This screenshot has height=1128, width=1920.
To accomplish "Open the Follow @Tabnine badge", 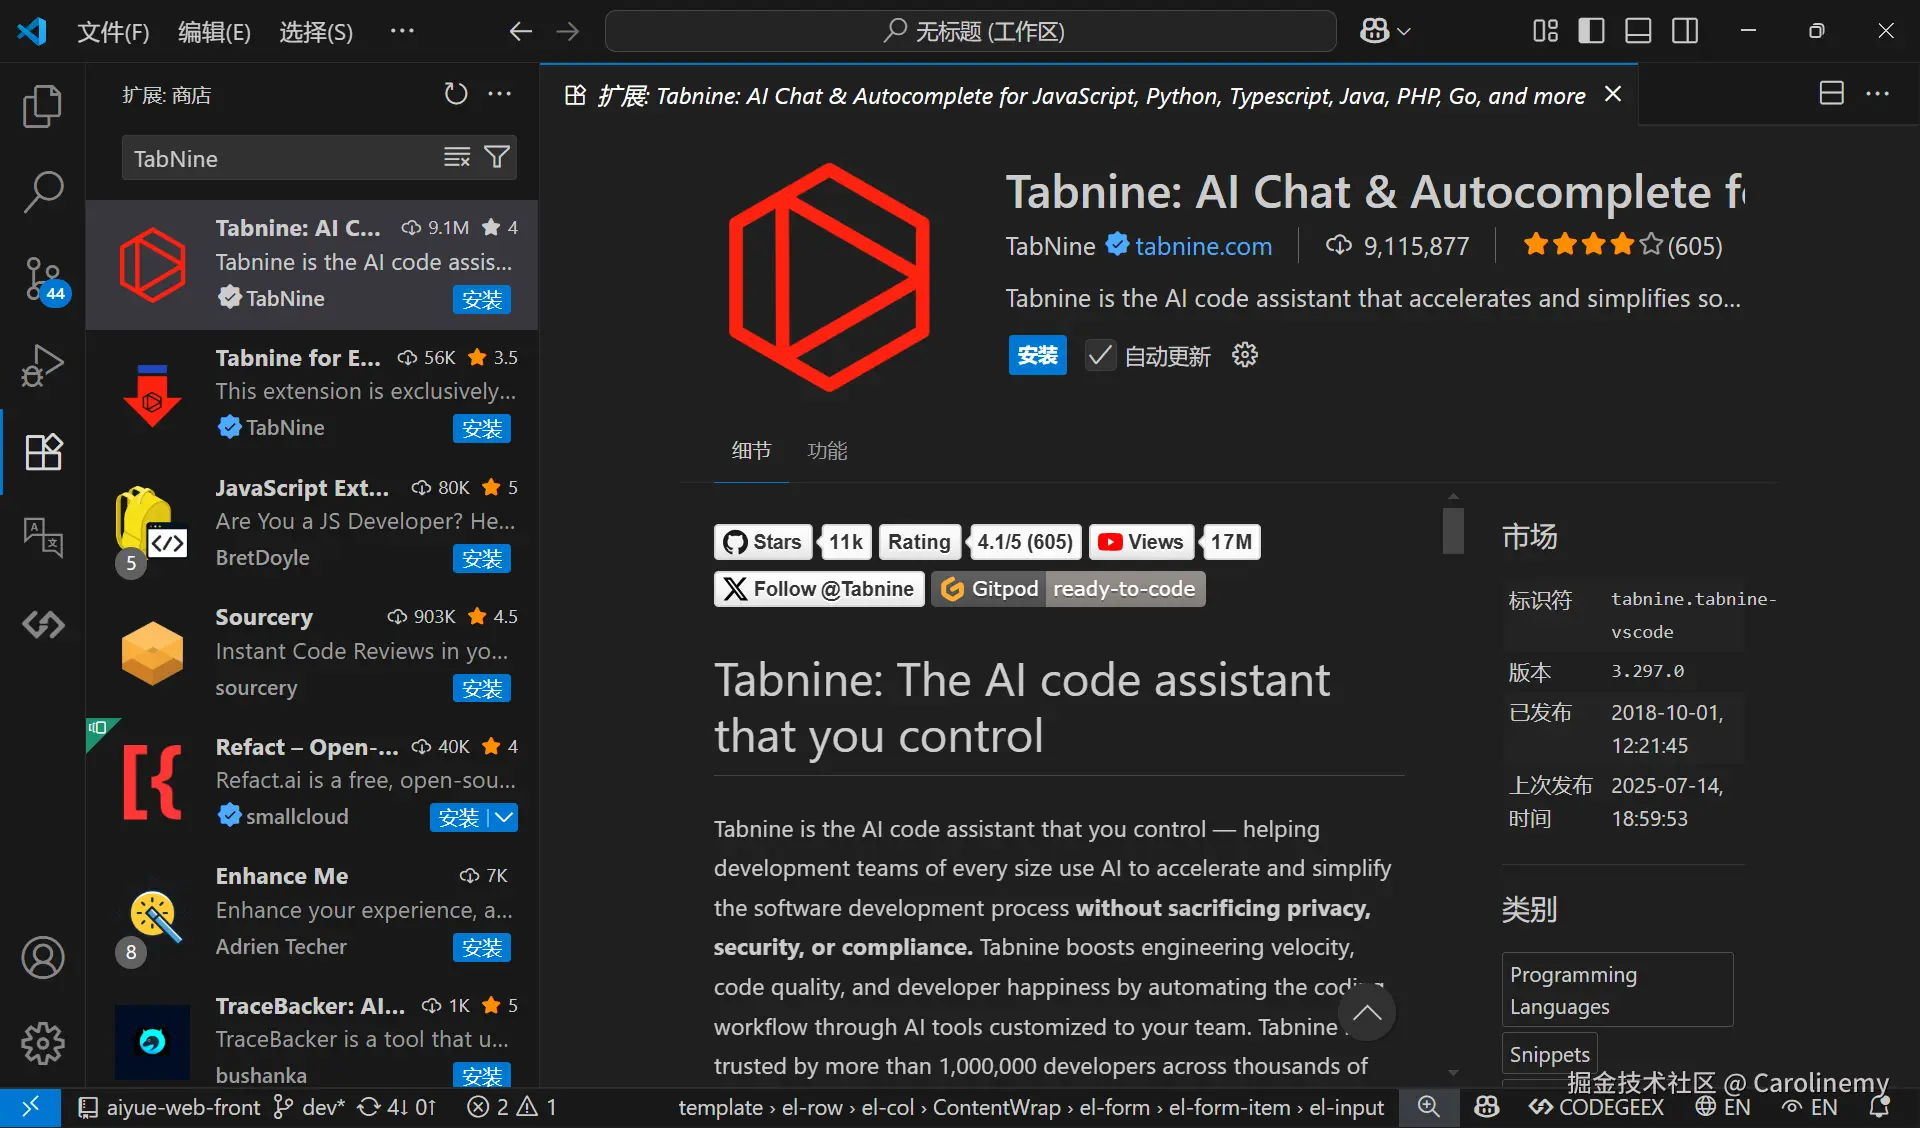I will point(819,589).
